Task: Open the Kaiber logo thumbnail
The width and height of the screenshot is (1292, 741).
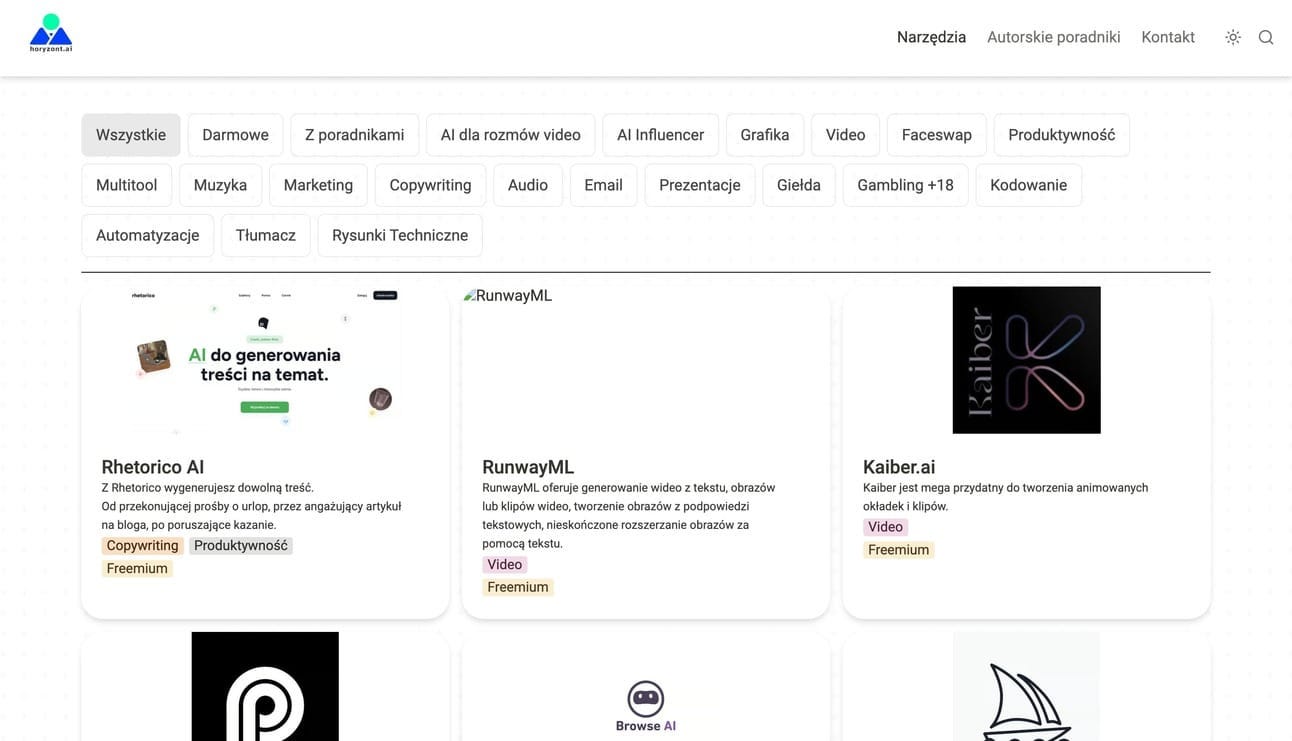Action: (x=1027, y=360)
